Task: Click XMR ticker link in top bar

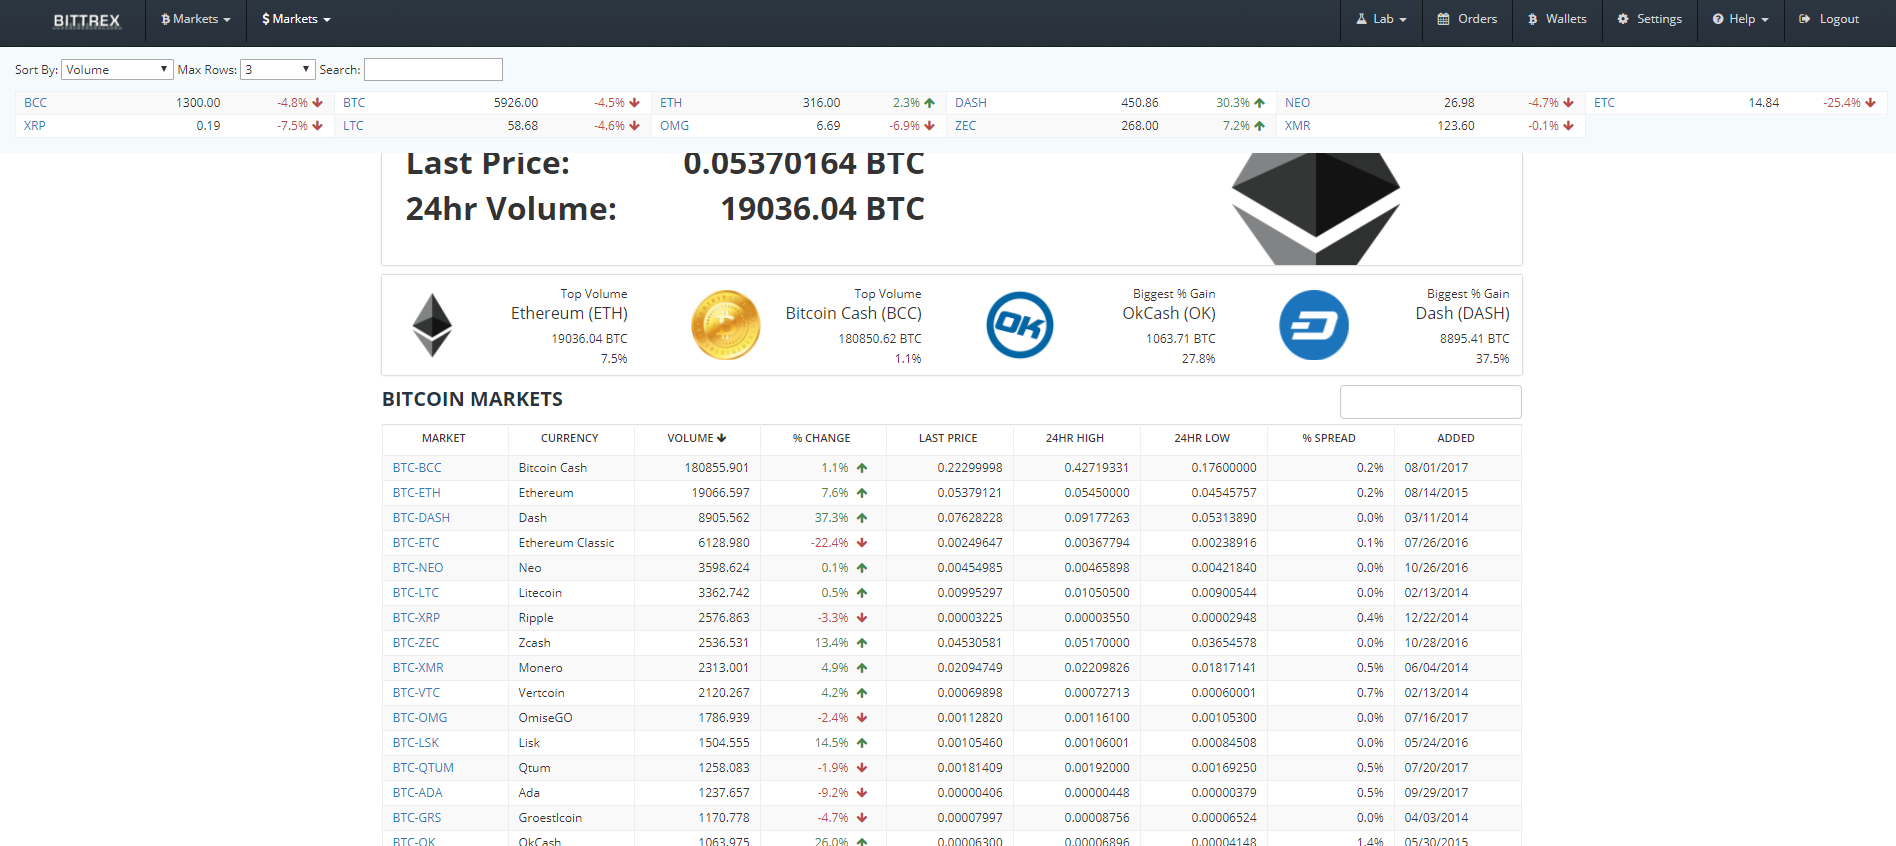Action: [x=1297, y=126]
